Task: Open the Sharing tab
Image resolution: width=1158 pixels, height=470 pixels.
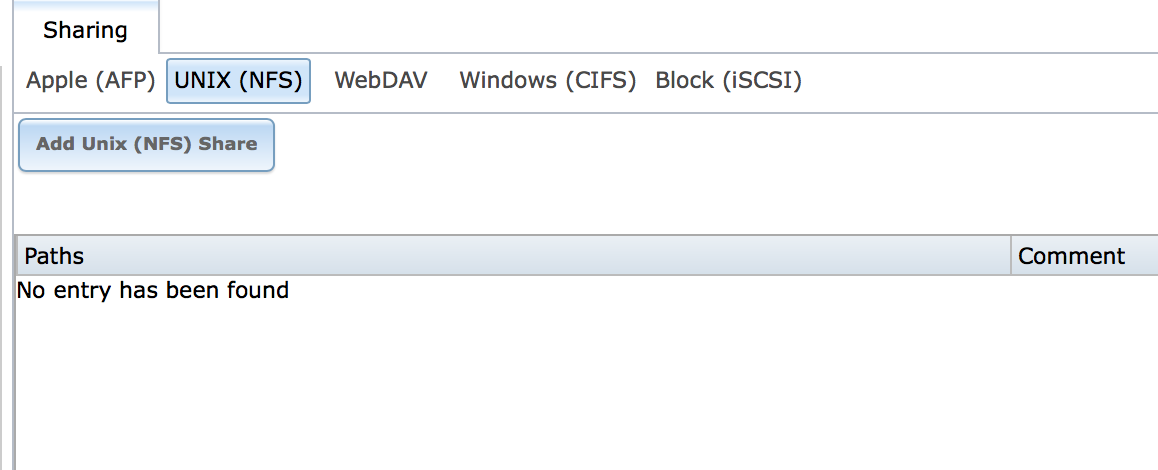Action: point(86,30)
